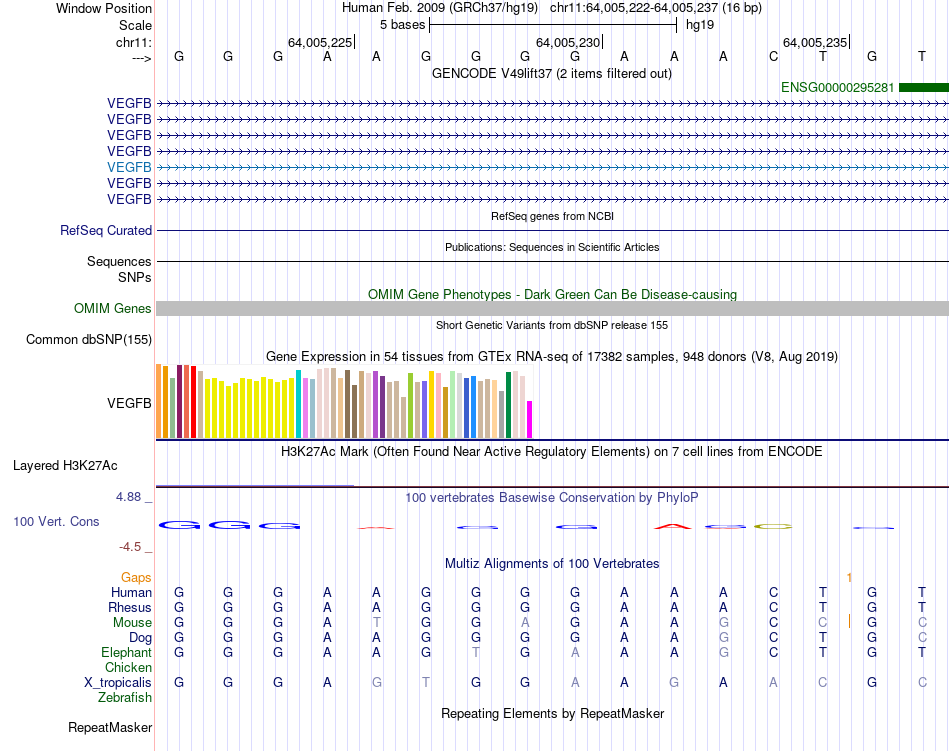Screen dimensions: 950x751
Task: Open the RefSeq Curated track label
Action: pos(106,231)
